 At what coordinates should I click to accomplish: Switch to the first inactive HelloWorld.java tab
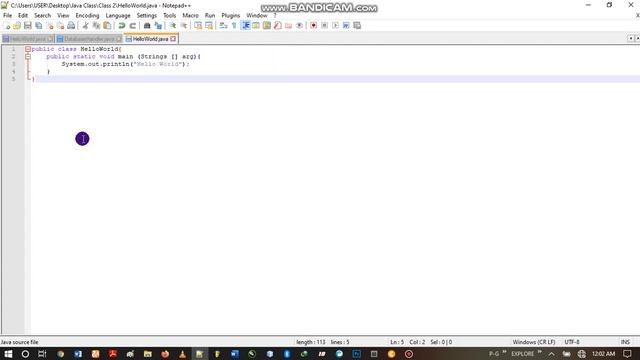tap(27, 39)
